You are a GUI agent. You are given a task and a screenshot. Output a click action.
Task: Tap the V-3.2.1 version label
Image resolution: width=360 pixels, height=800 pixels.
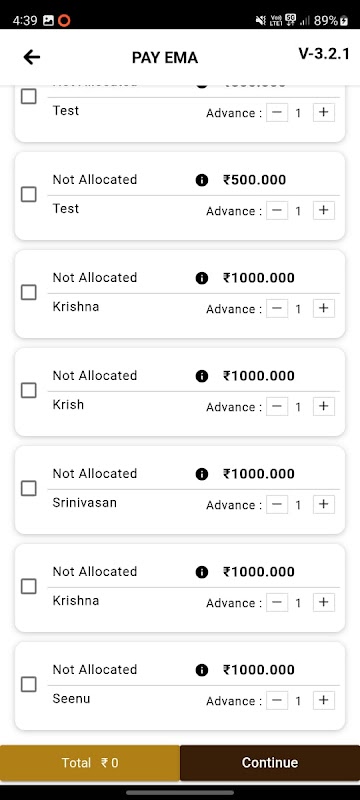[324, 54]
